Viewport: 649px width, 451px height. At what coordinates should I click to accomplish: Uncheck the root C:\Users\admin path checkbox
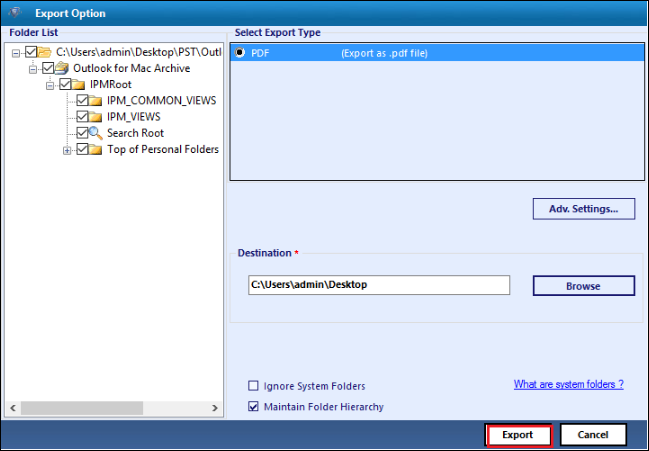(x=31, y=52)
